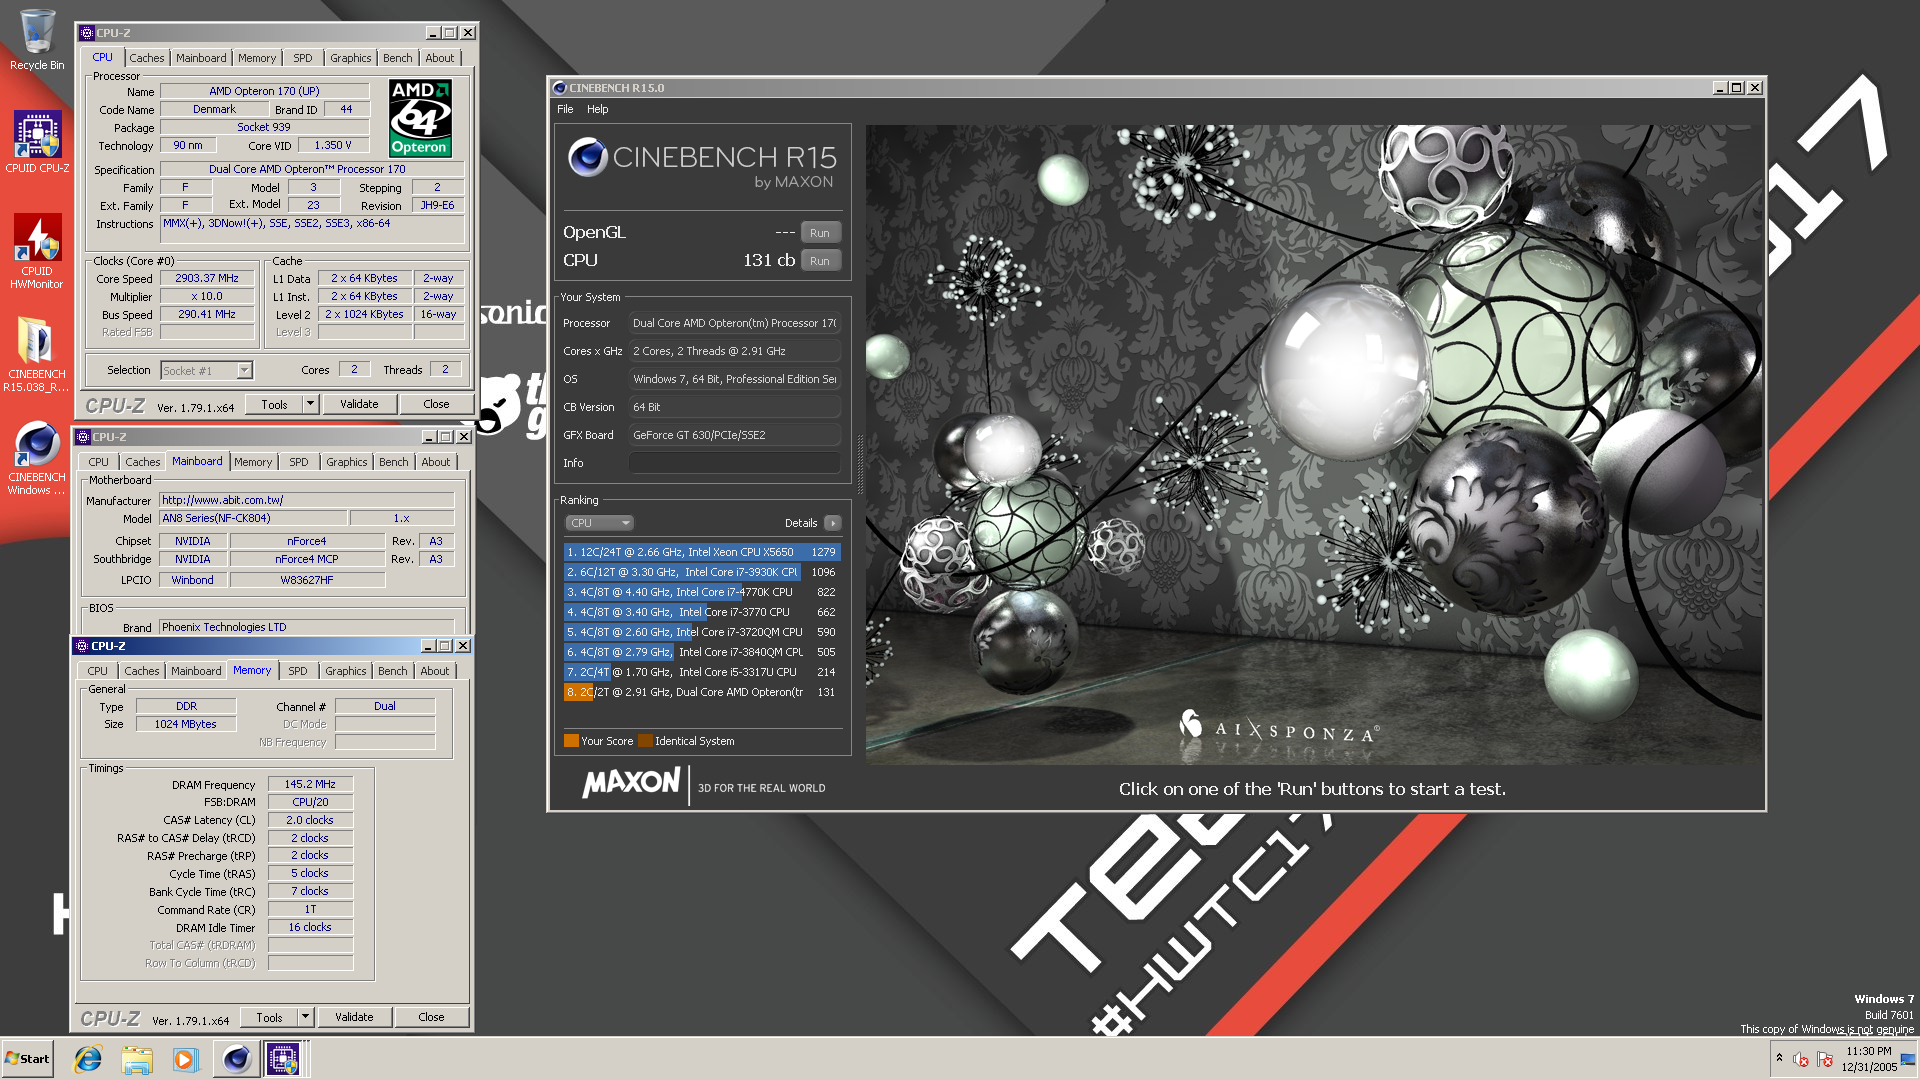Click Tools button in top CPU-Z window
Image resolution: width=1920 pixels, height=1080 pixels.
[274, 404]
